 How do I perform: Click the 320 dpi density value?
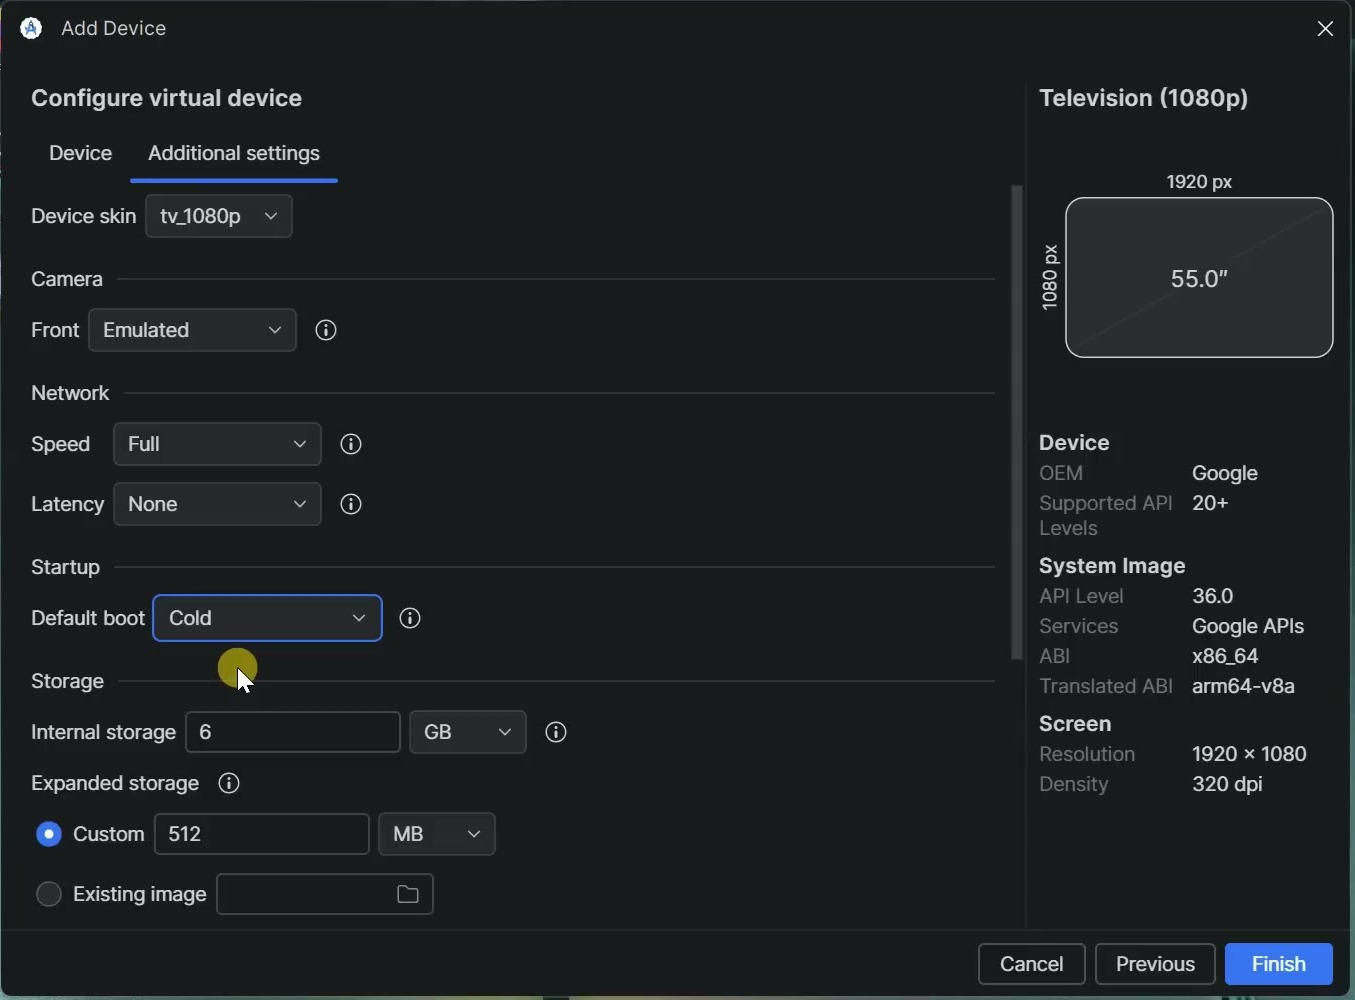click(x=1229, y=786)
